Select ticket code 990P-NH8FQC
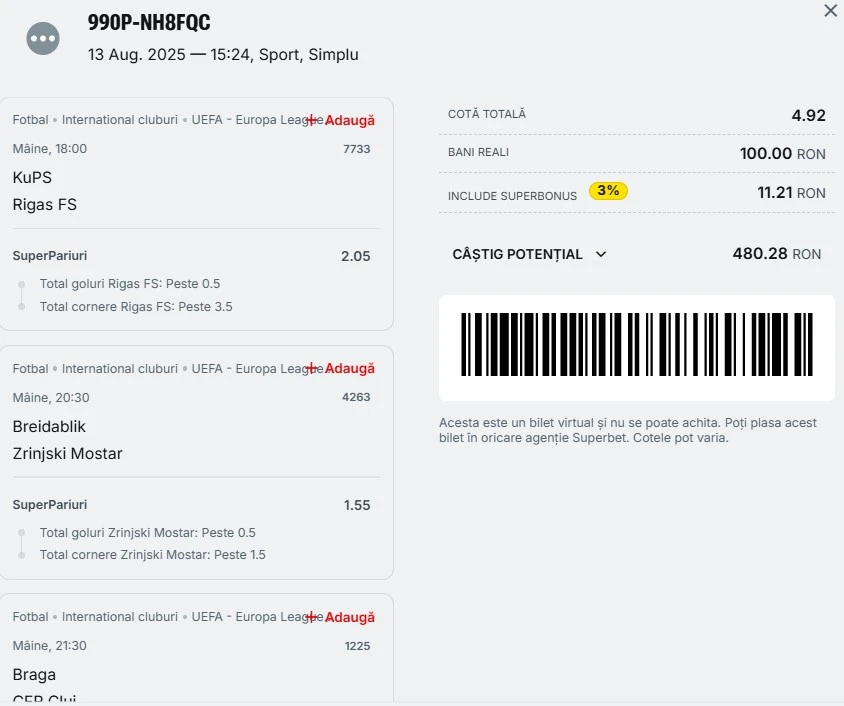 click(149, 22)
